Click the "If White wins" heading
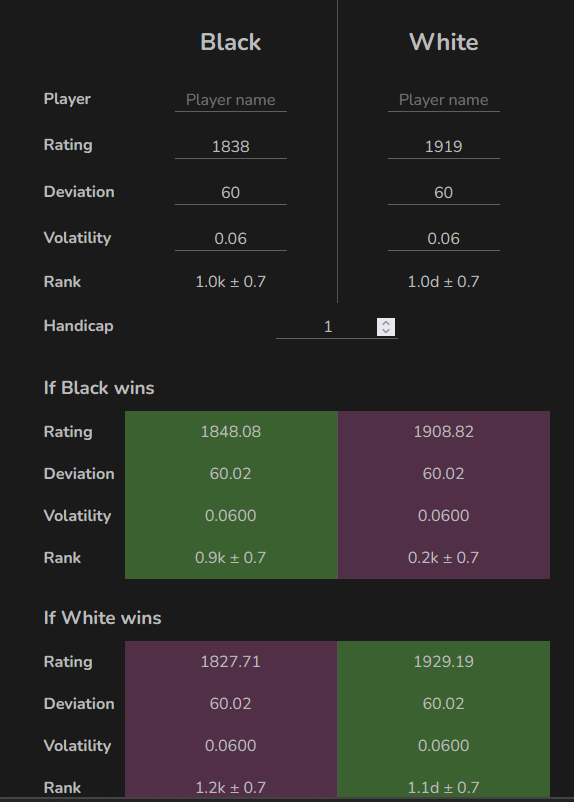Viewport: 574px width, 802px height. point(103,618)
